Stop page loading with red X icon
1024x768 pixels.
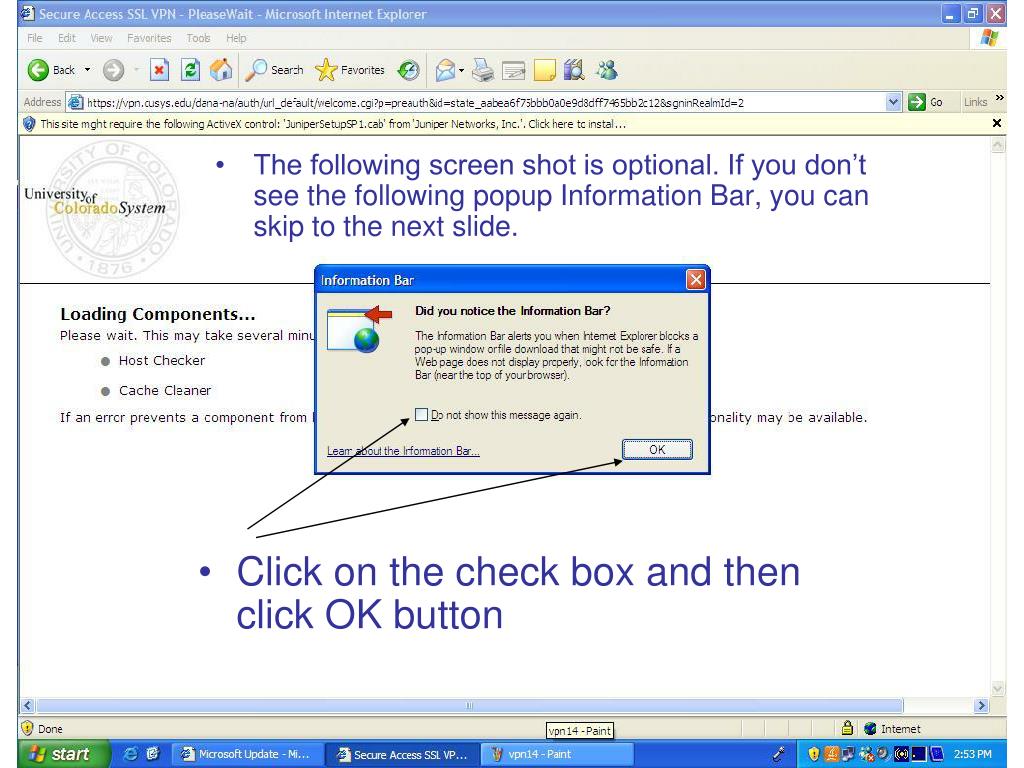pos(159,70)
